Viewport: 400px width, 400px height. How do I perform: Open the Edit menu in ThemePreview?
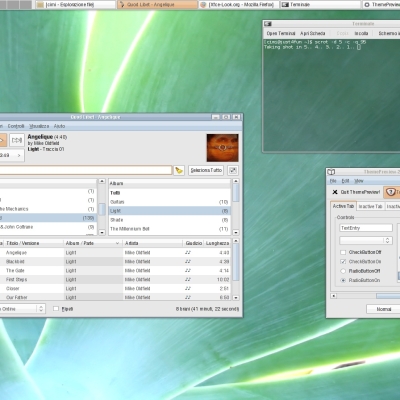[x=345, y=181]
